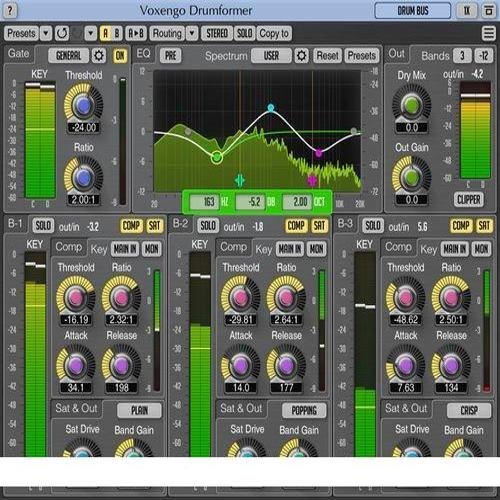
Task: Switch to the Comp tab in B-3
Action: [x=398, y=247]
